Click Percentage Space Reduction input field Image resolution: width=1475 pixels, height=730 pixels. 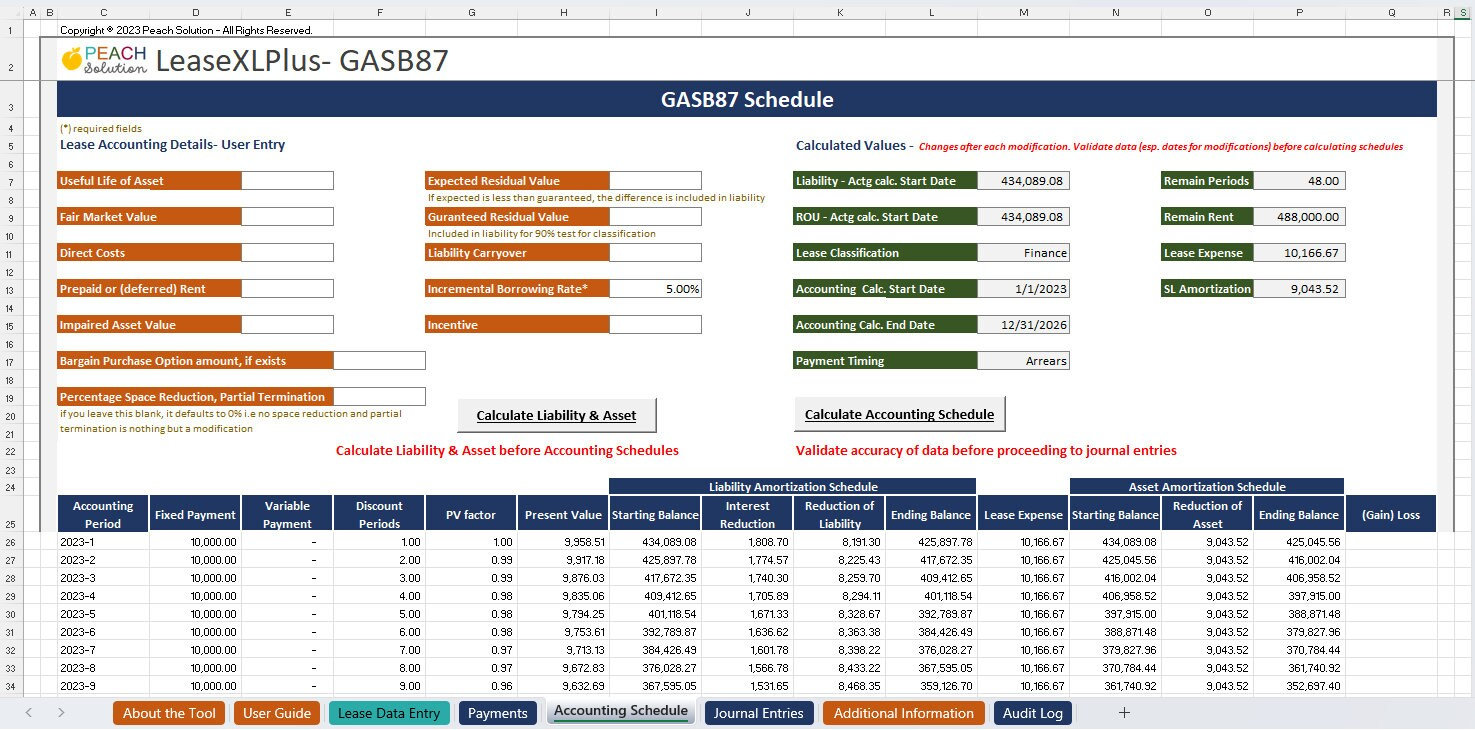coord(379,397)
